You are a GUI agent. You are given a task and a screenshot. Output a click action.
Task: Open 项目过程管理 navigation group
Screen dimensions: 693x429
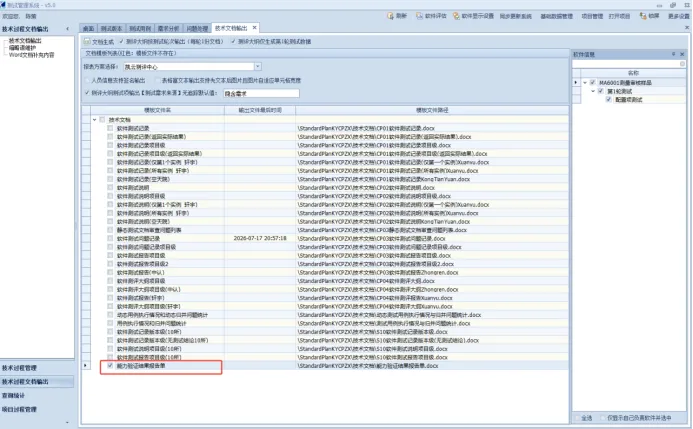37,409
